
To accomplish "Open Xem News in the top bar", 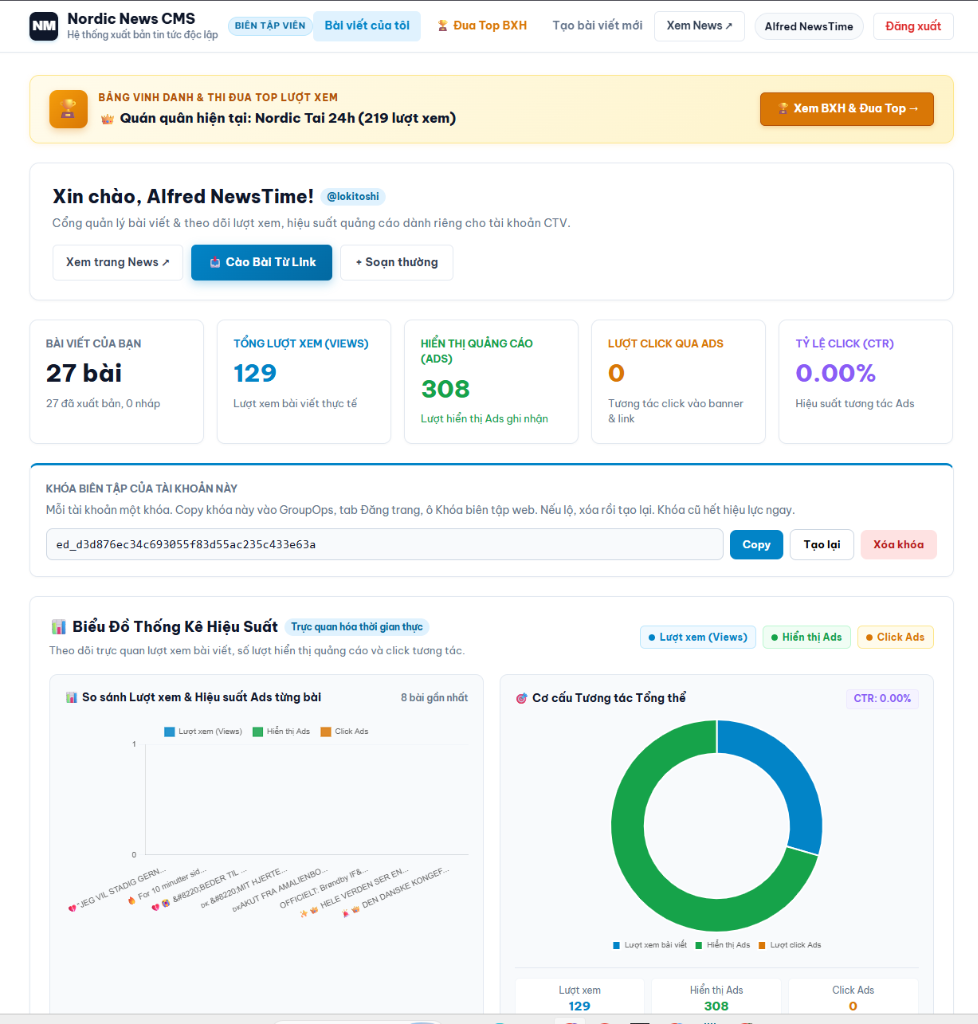I will tap(699, 26).
